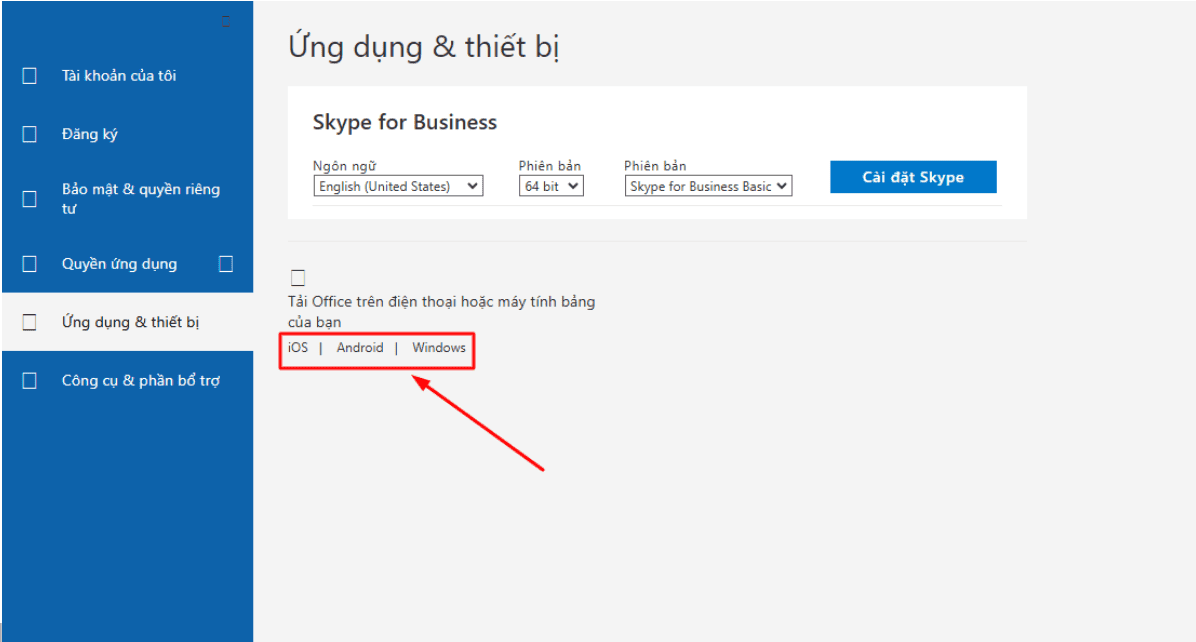Click icon beside Bảo mật & quyền riêng tư

[x=30, y=199]
